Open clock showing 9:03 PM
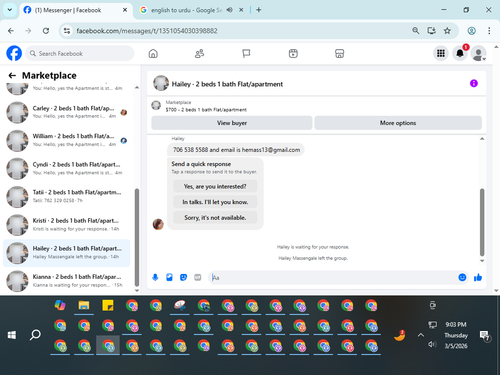This screenshot has width=500, height=375. [456, 325]
